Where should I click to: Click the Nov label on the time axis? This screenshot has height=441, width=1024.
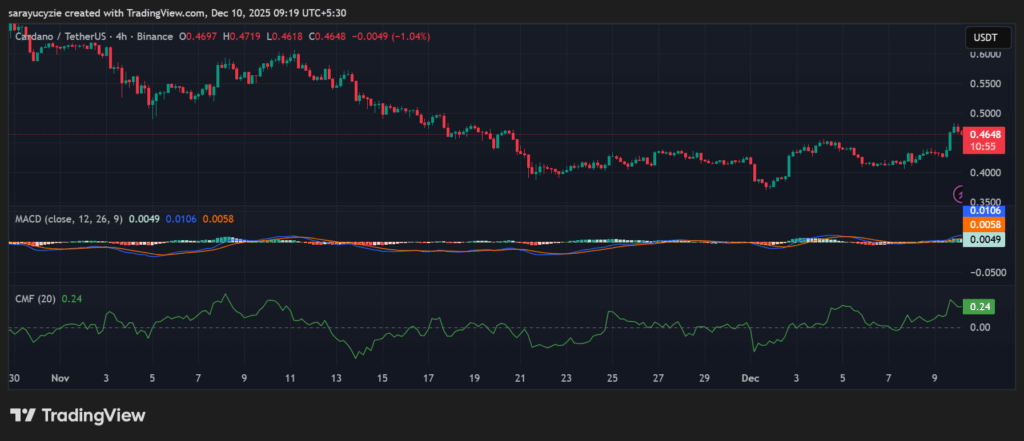(x=58, y=380)
